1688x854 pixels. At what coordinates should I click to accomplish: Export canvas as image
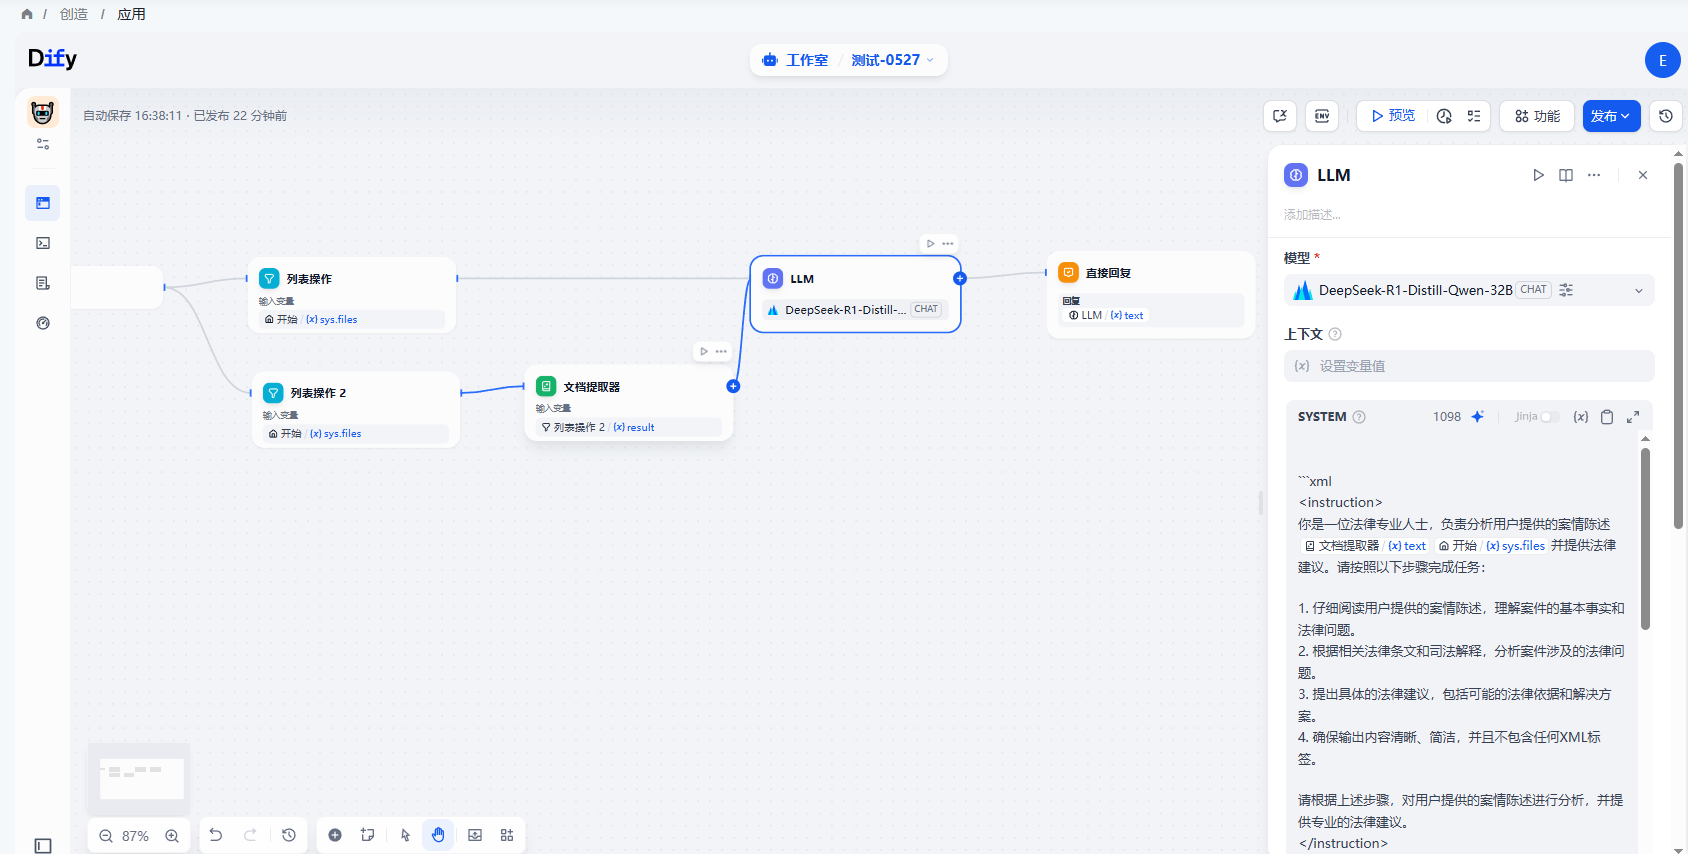click(475, 835)
